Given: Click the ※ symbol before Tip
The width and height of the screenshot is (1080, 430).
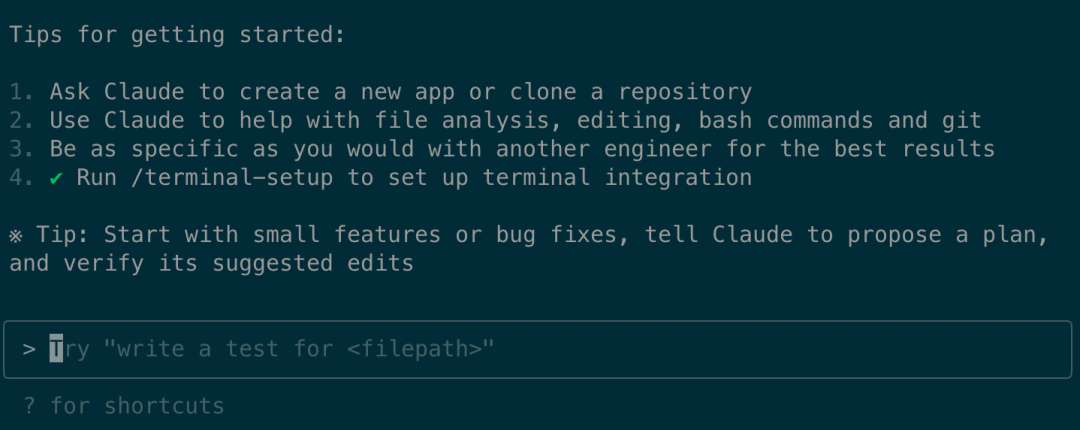Looking at the screenshot, I should pyautogui.click(x=15, y=235).
